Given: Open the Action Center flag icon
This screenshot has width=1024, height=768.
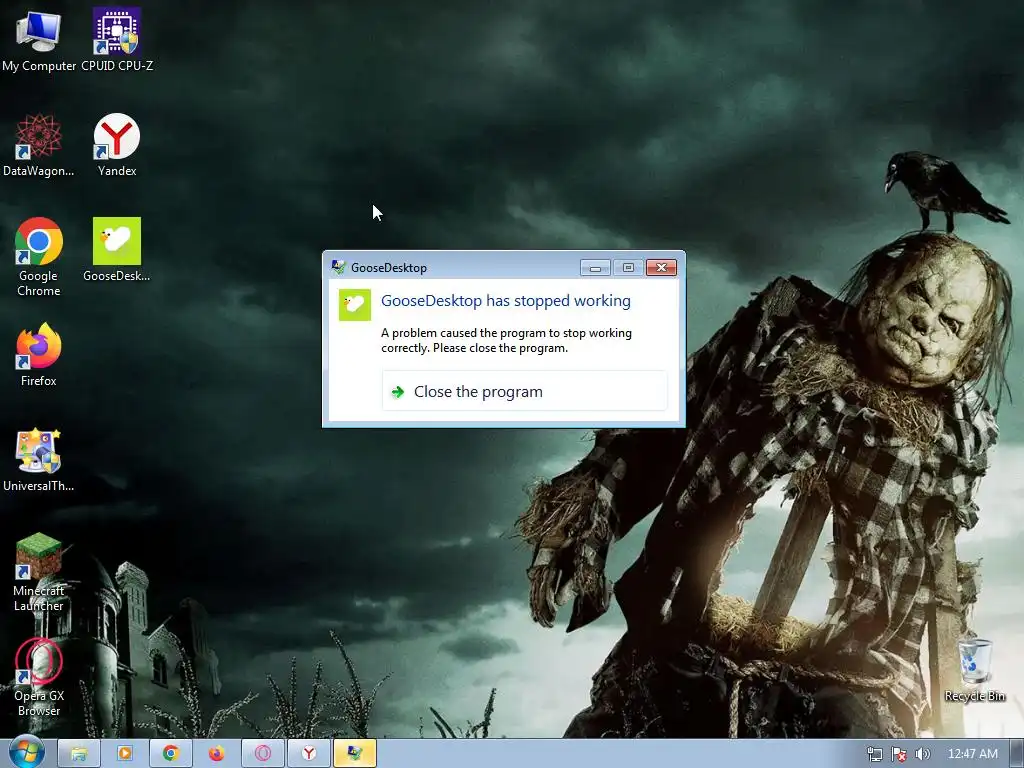Looking at the screenshot, I should [x=899, y=754].
